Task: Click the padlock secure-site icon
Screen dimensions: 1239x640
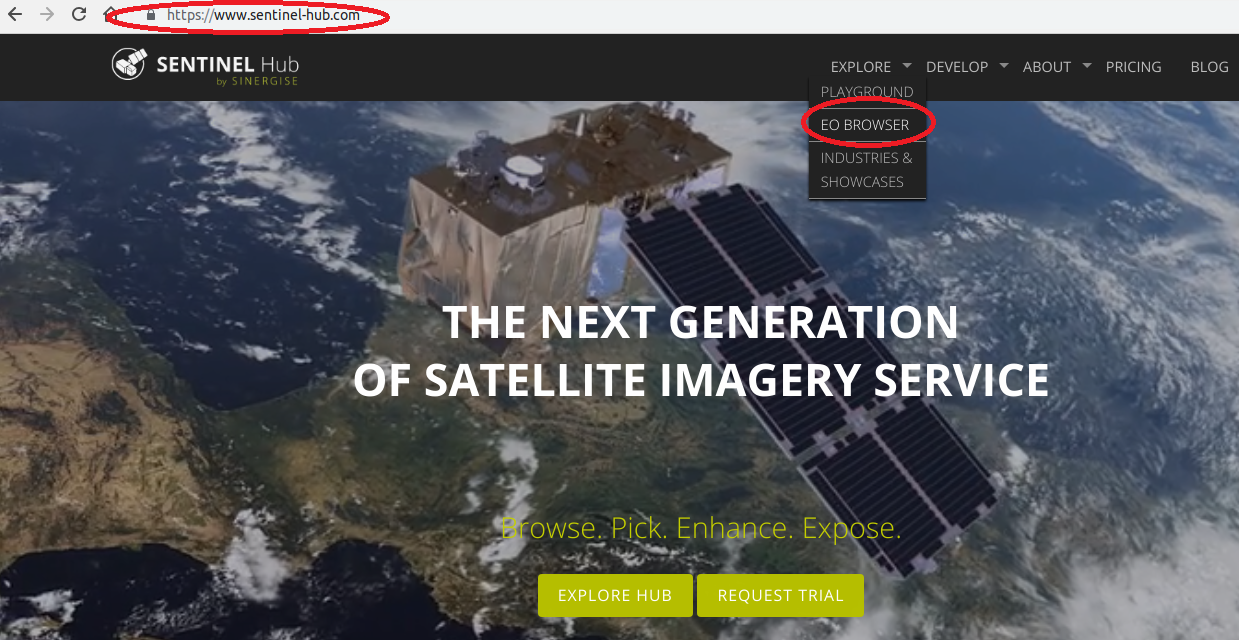Action: (151, 16)
